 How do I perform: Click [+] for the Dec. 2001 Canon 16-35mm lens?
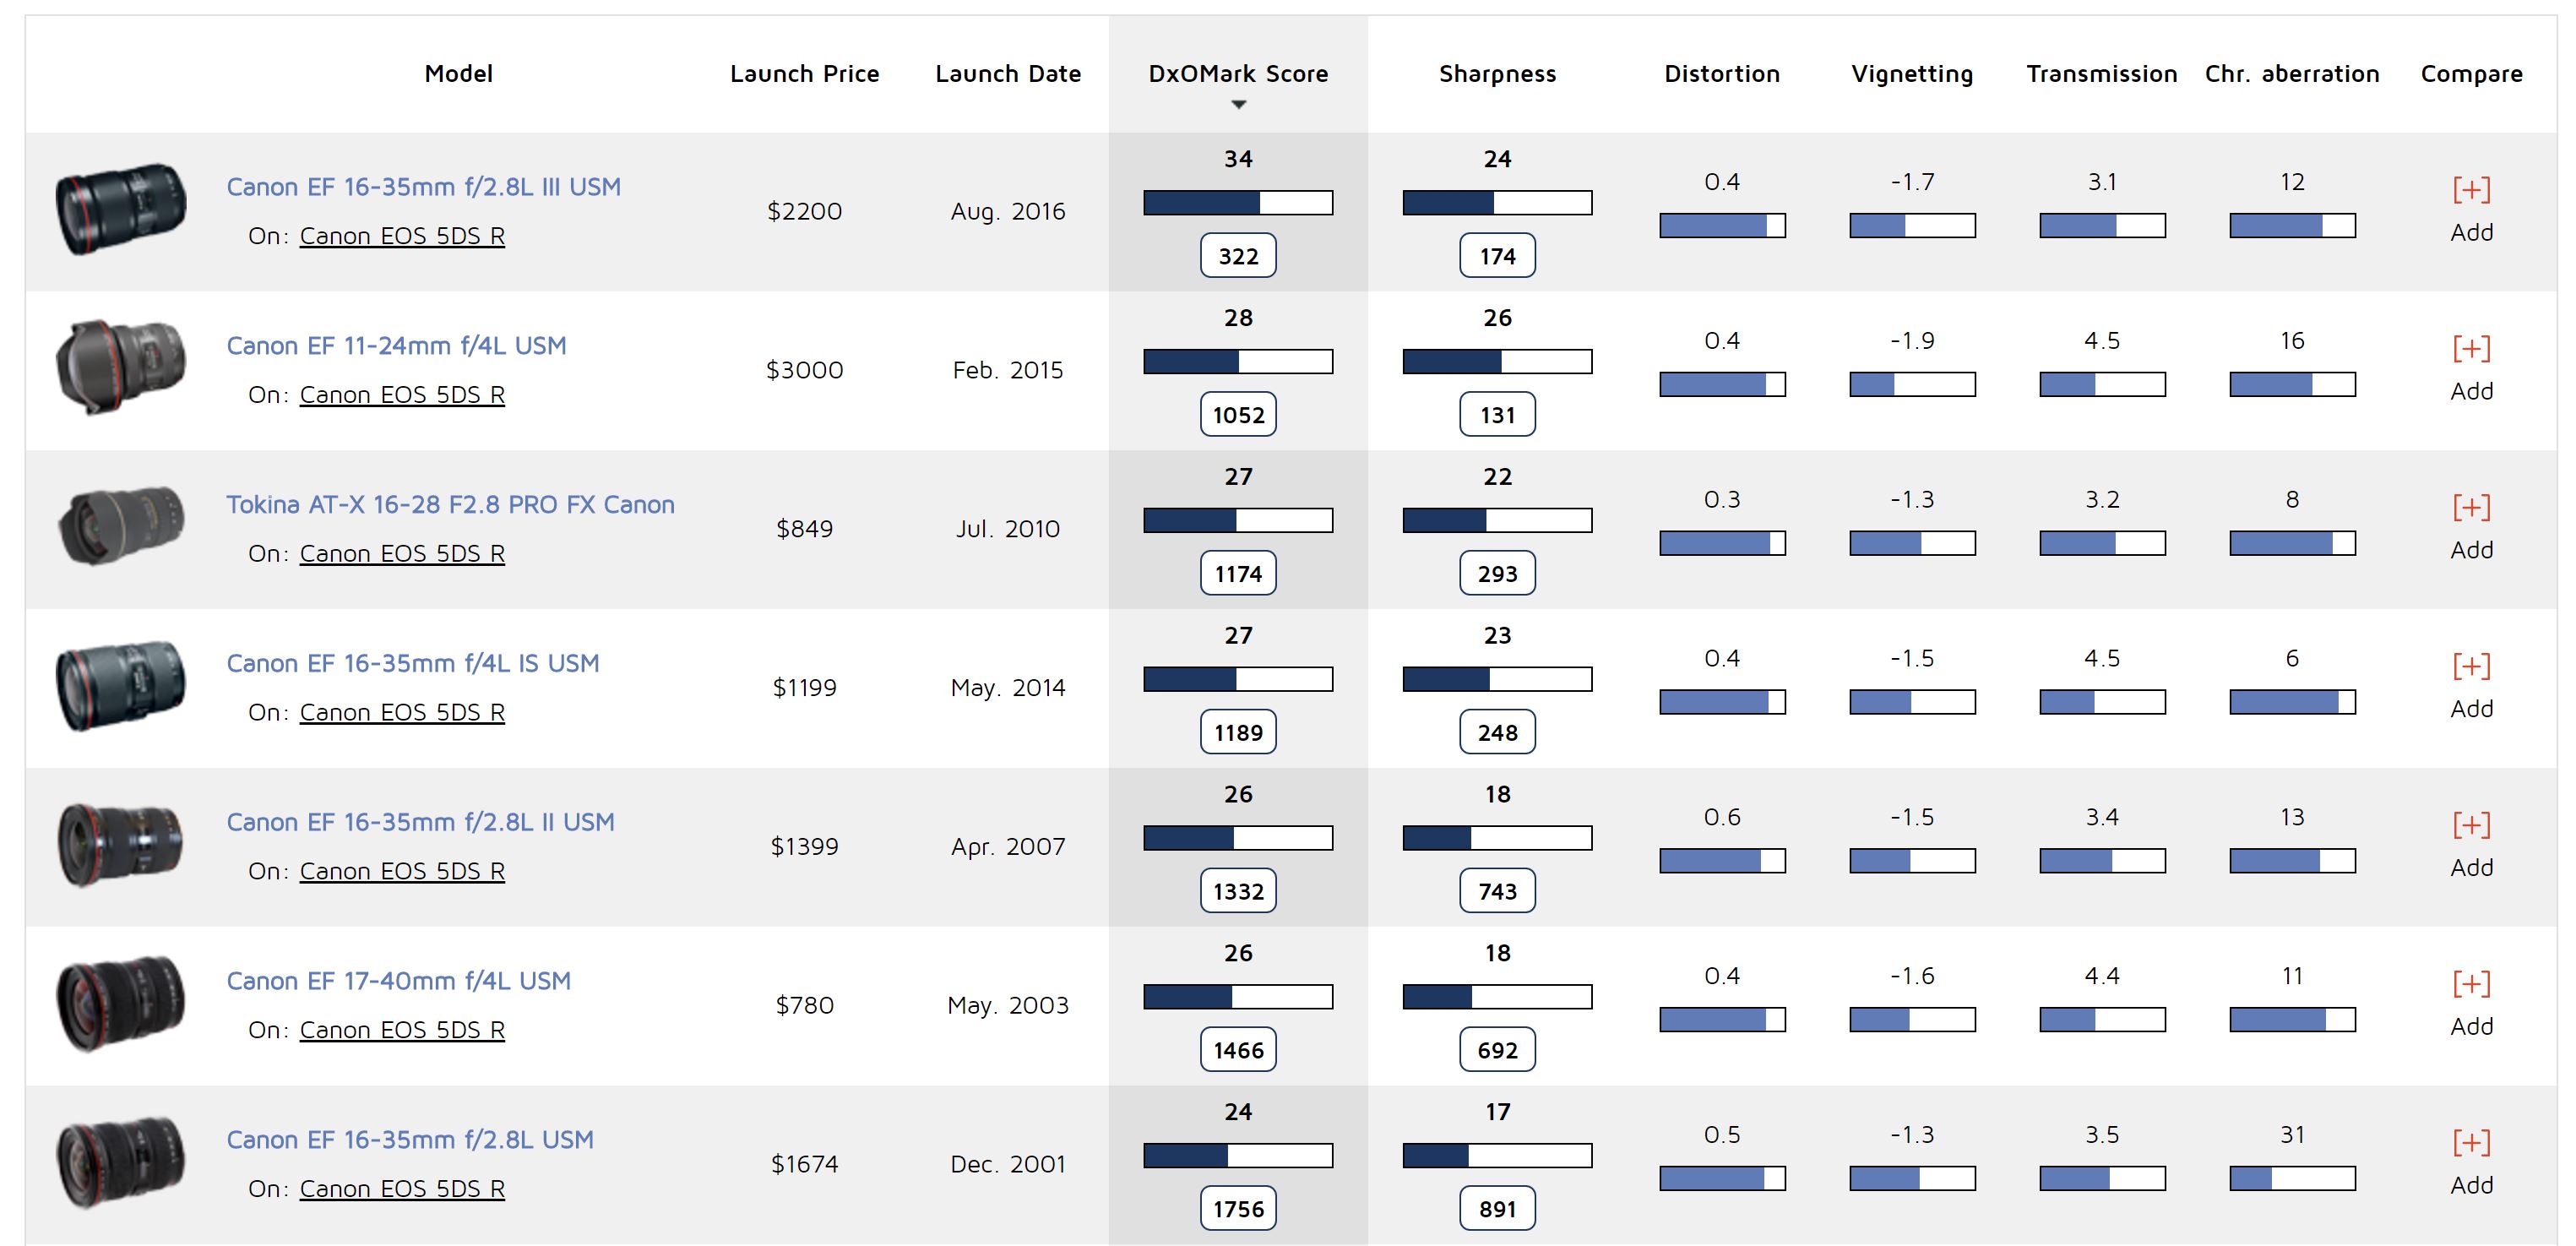(2470, 1143)
